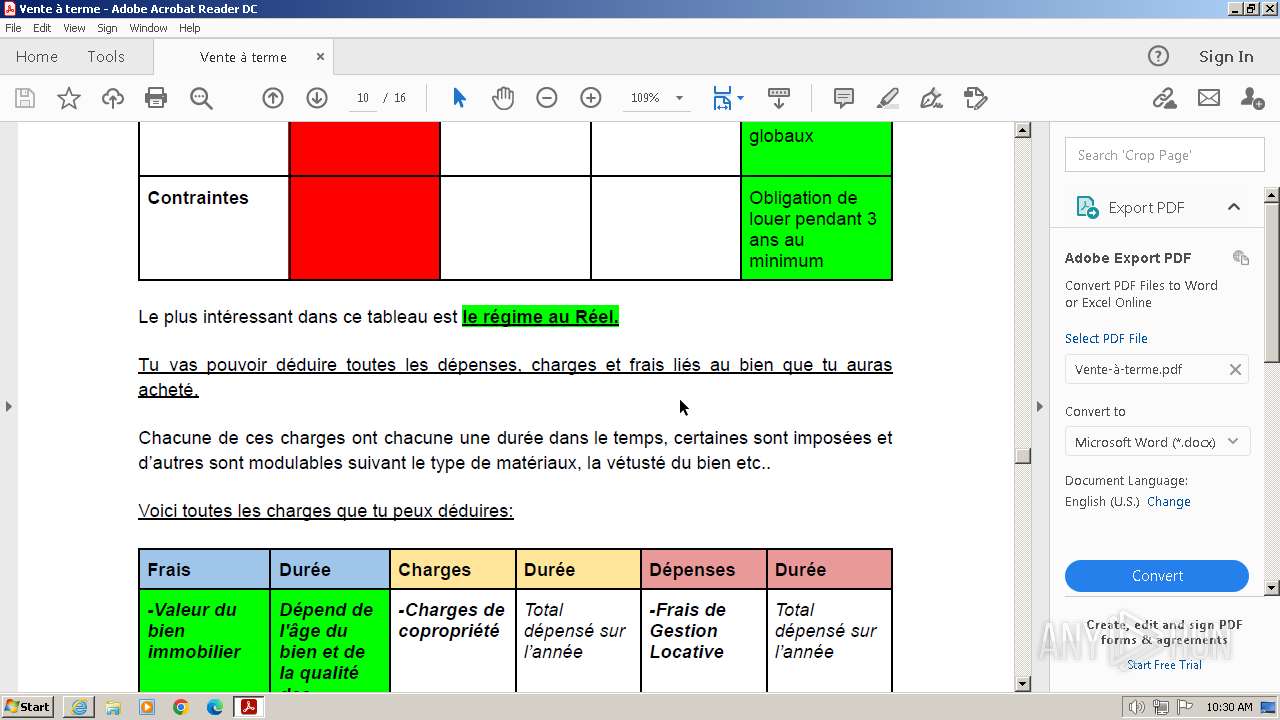Screen dimensions: 1280x720
Task: Toggle read mode scrolling icon
Action: (x=779, y=98)
